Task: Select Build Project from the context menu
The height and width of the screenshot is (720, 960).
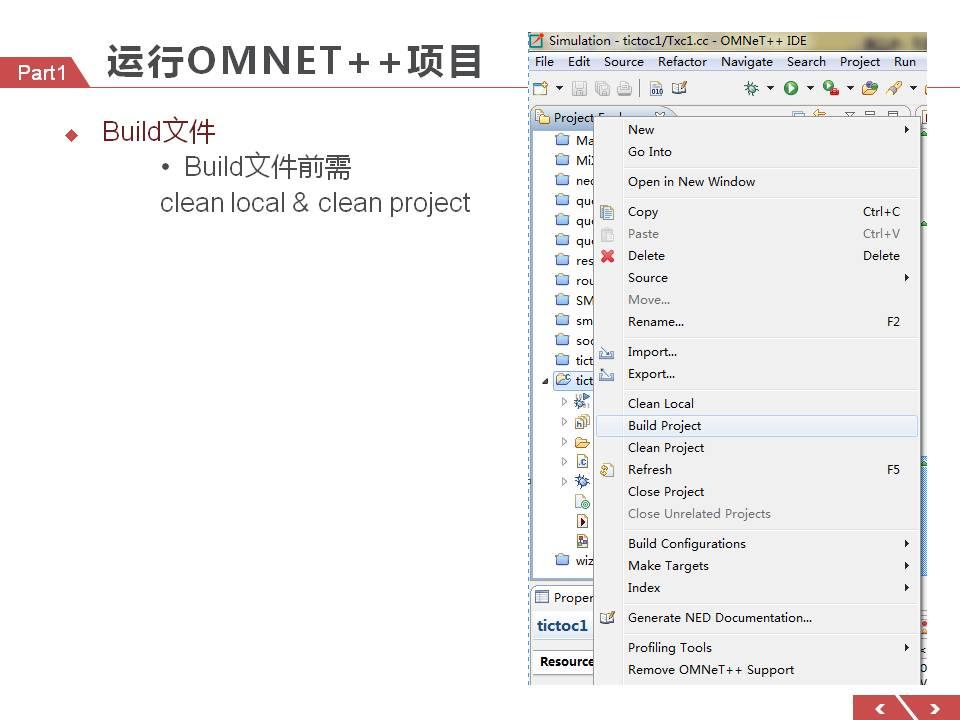Action: point(666,425)
